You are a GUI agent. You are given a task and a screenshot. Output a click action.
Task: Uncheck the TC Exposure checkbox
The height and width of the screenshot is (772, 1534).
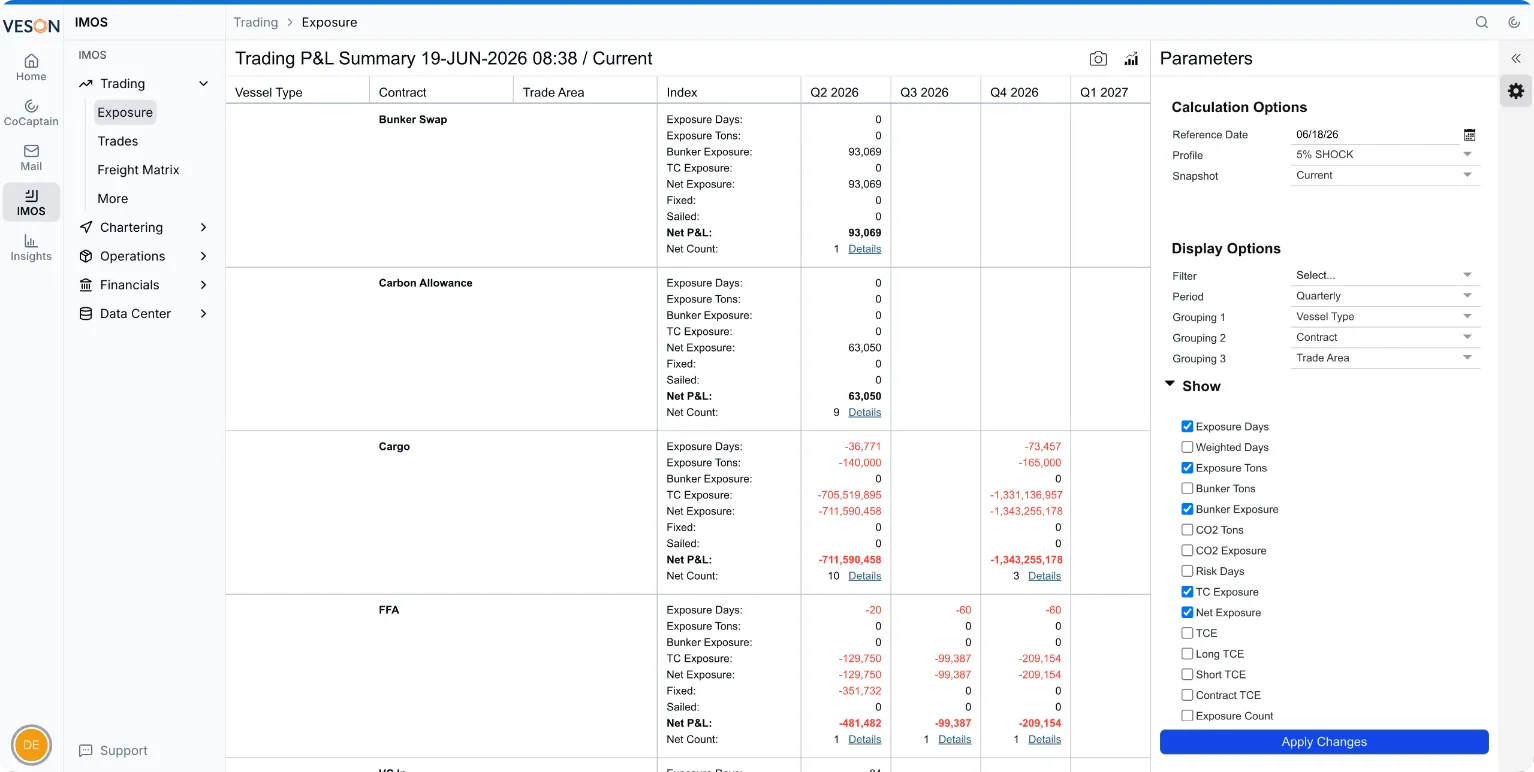coord(1187,592)
